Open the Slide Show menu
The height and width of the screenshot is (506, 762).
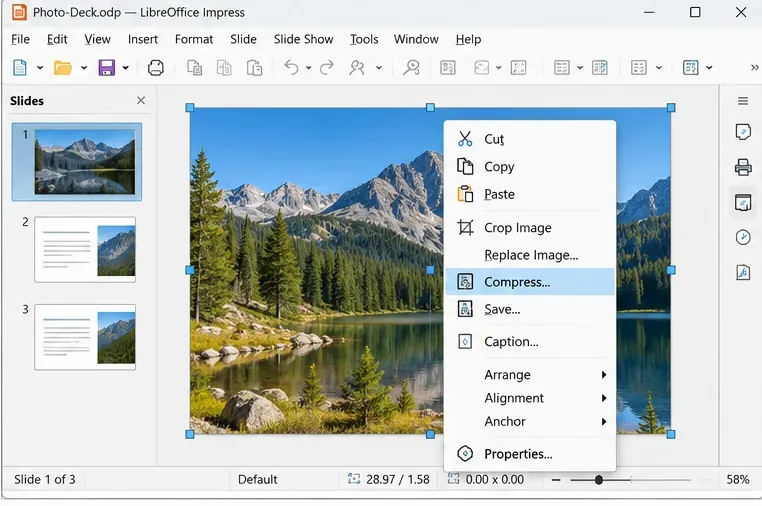[x=303, y=39]
